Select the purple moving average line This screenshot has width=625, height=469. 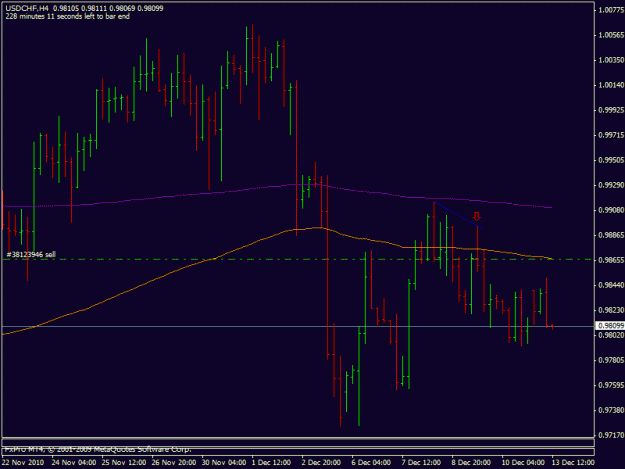(277, 195)
